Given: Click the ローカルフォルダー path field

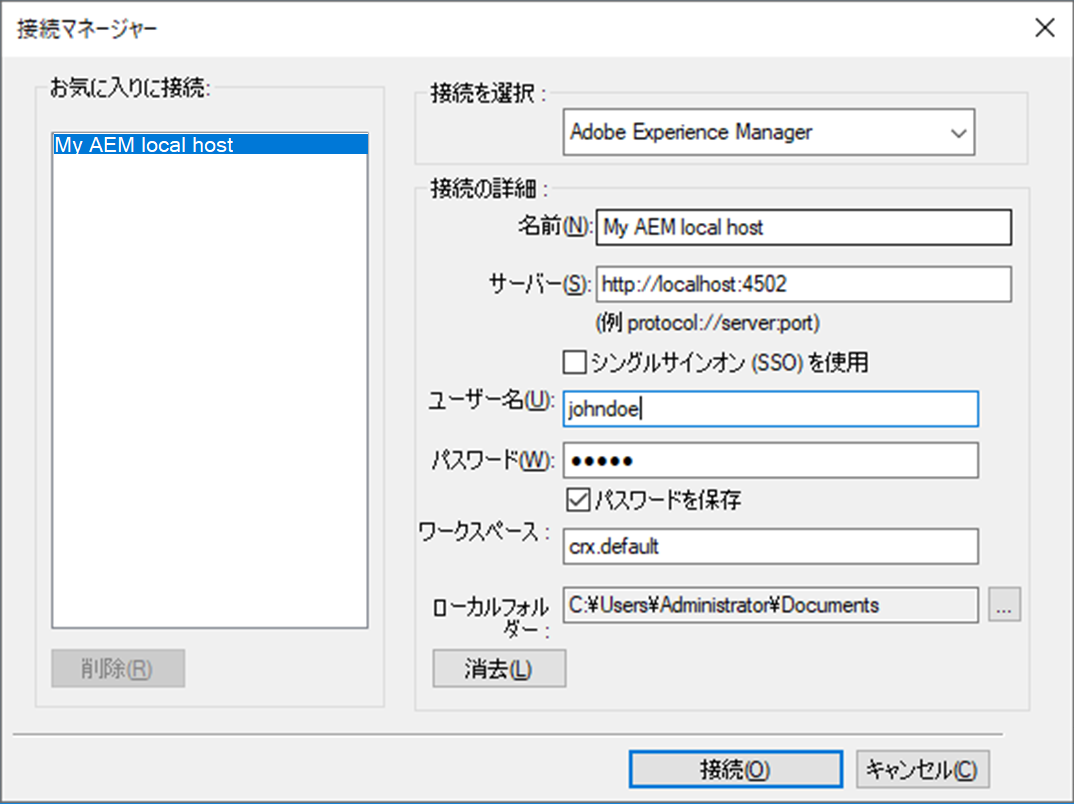Looking at the screenshot, I should point(770,605).
